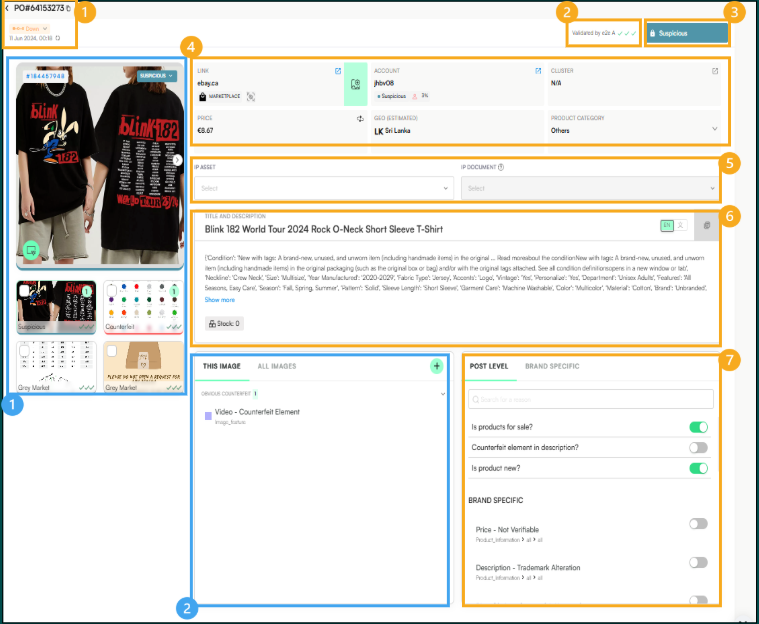759x624 pixels.
Task: Click the #184457948 image ID tag
Action: (x=45, y=76)
